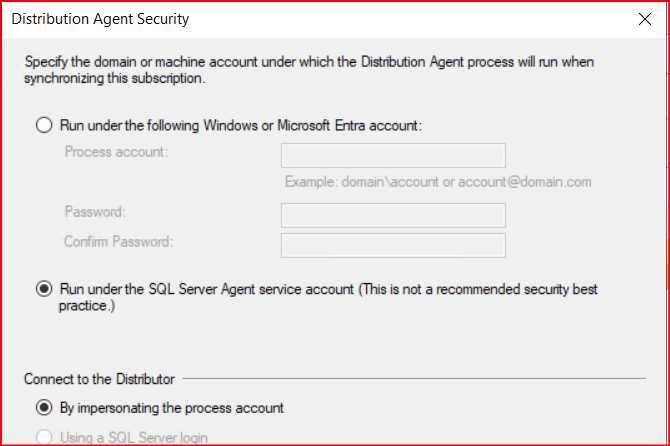Image resolution: width=670 pixels, height=446 pixels.
Task: Click the Process account text box
Action: 393,155
